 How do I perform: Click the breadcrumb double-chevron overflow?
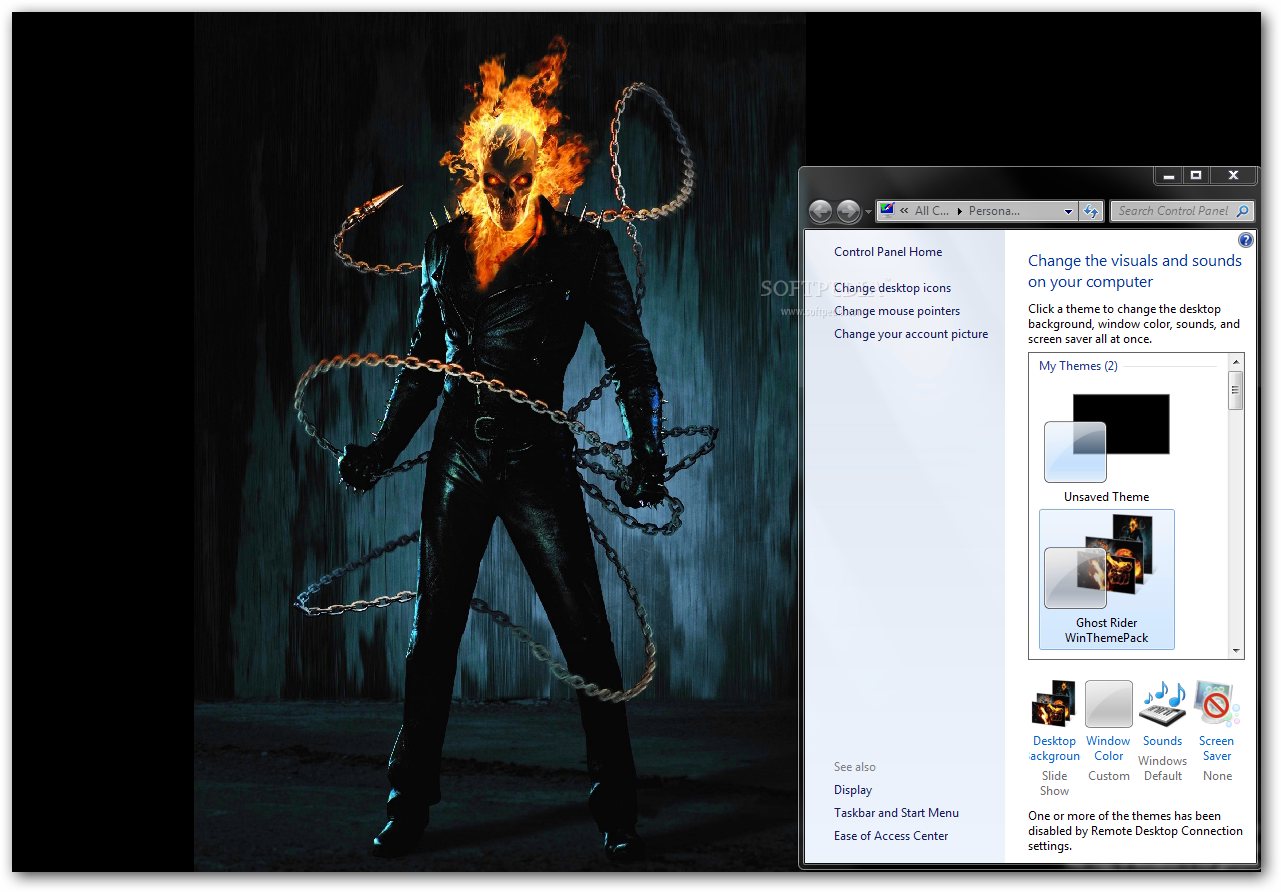point(904,211)
